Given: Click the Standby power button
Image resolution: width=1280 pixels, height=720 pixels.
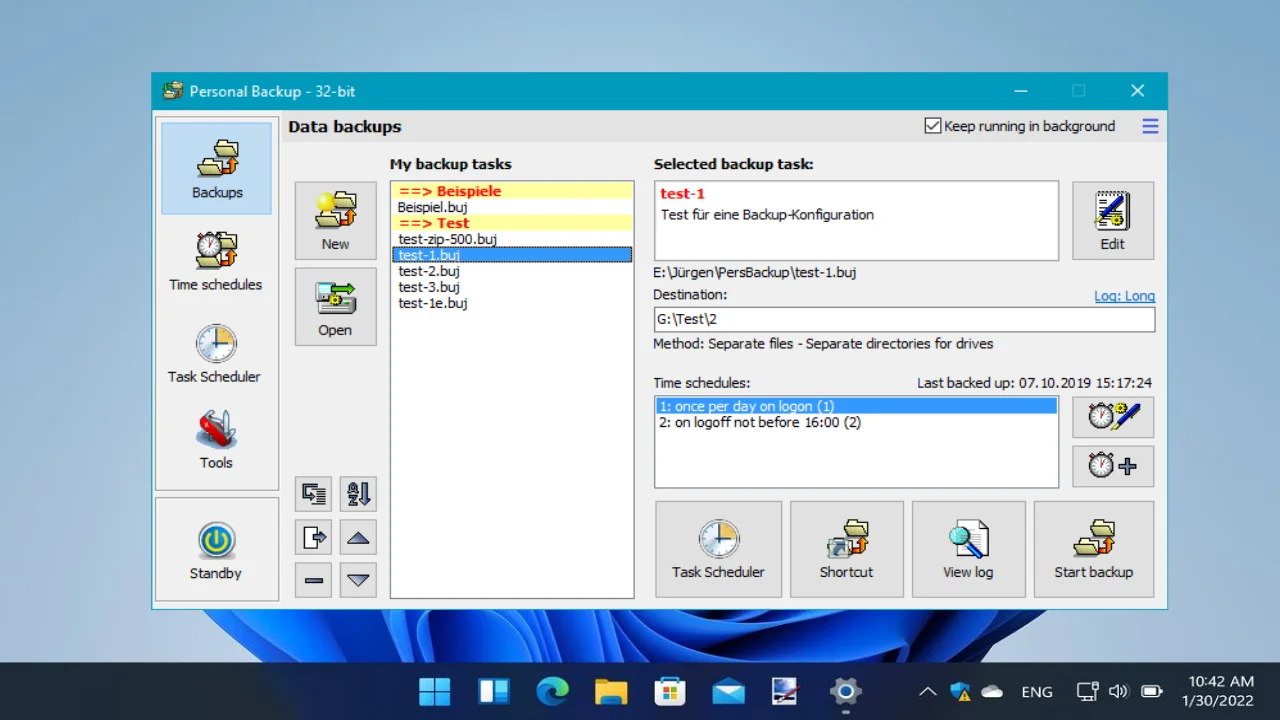Looking at the screenshot, I should click(216, 550).
